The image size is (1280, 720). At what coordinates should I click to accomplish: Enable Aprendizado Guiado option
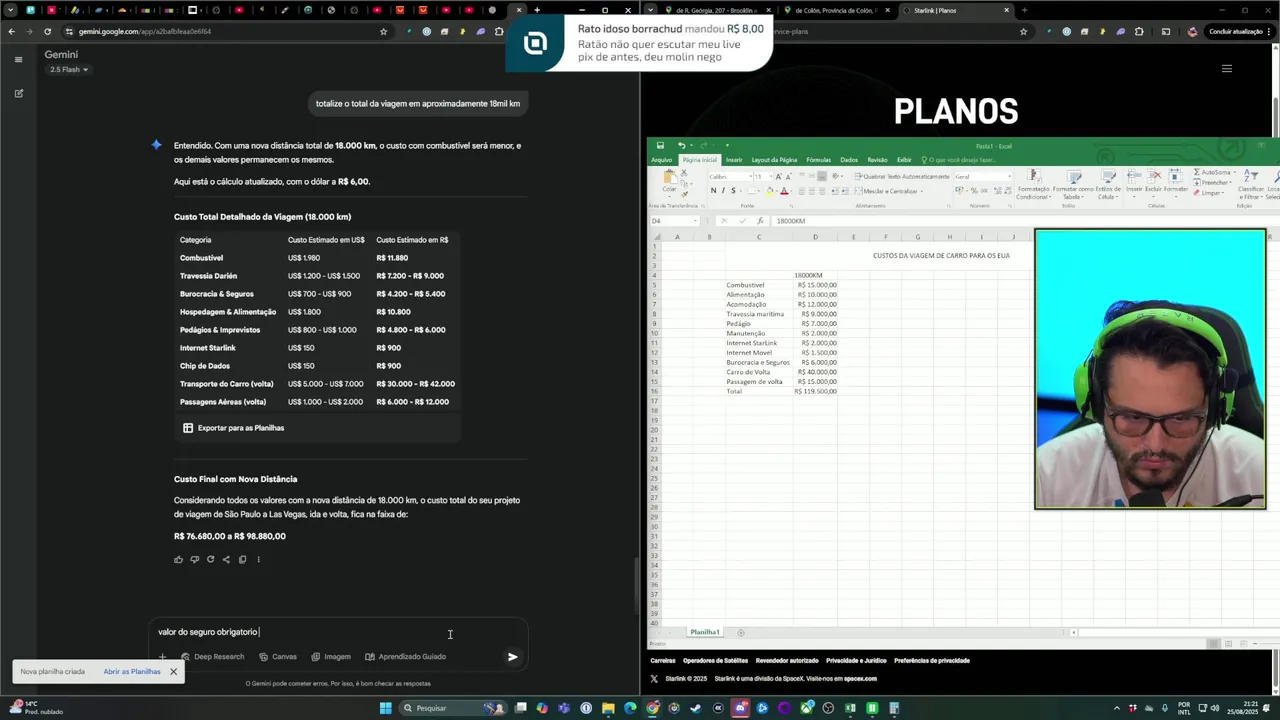(405, 657)
